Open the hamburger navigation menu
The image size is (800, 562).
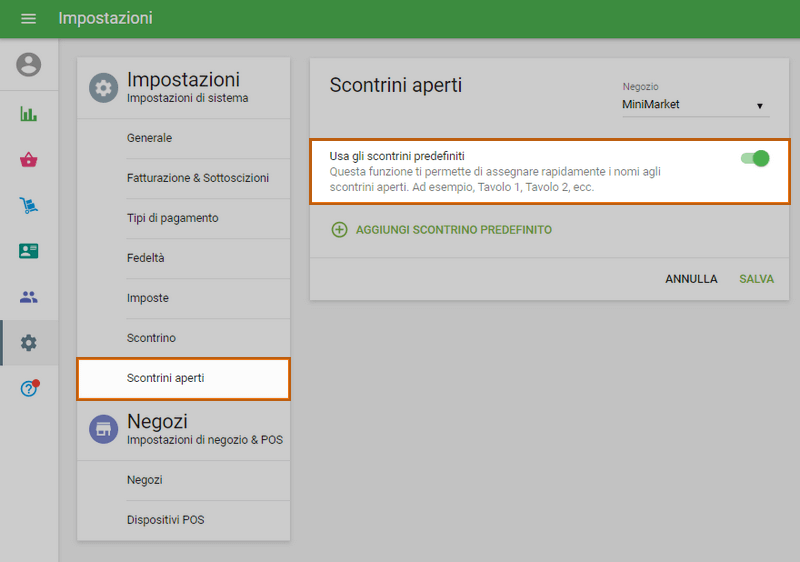click(28, 19)
